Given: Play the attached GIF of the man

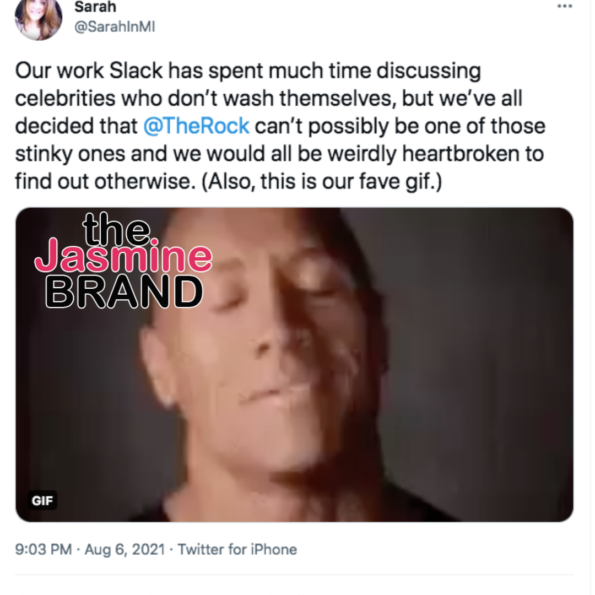Looking at the screenshot, I should point(294,365).
